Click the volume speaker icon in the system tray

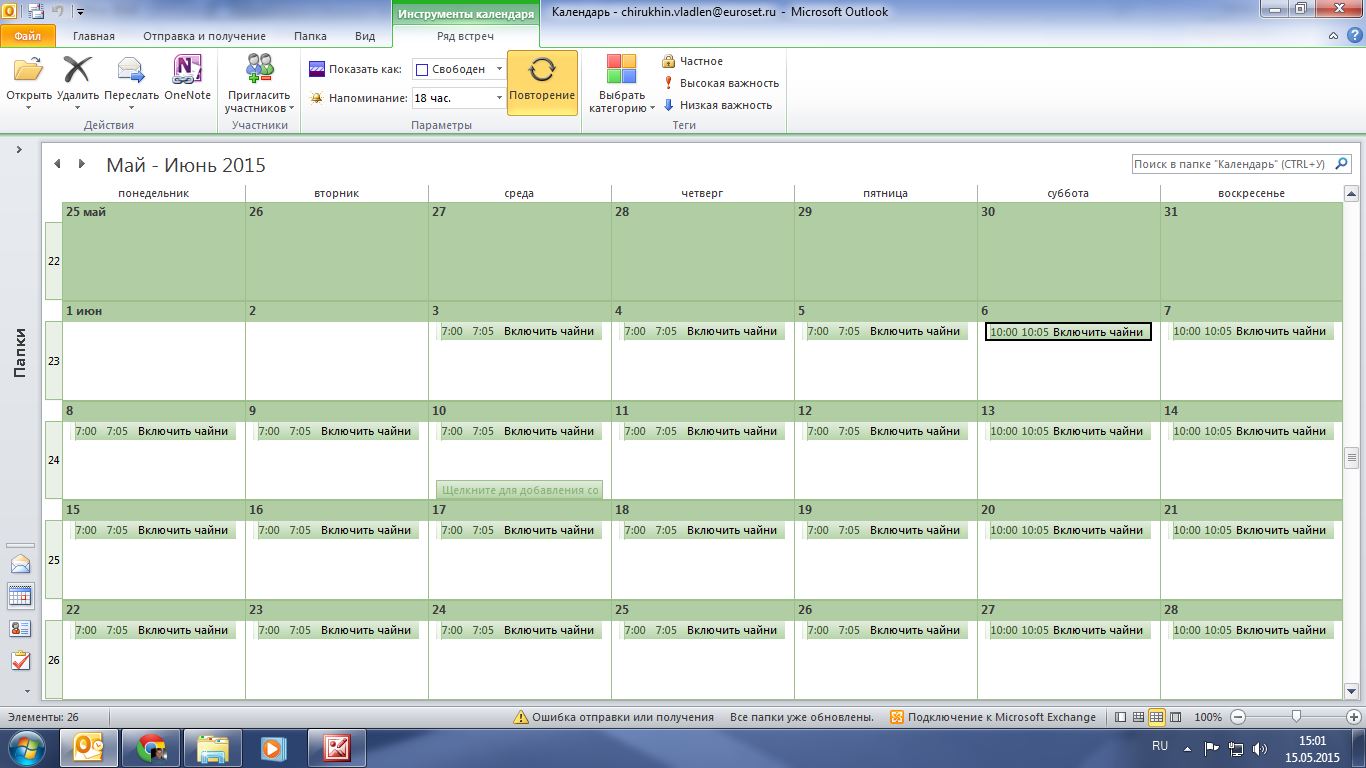click(1260, 748)
